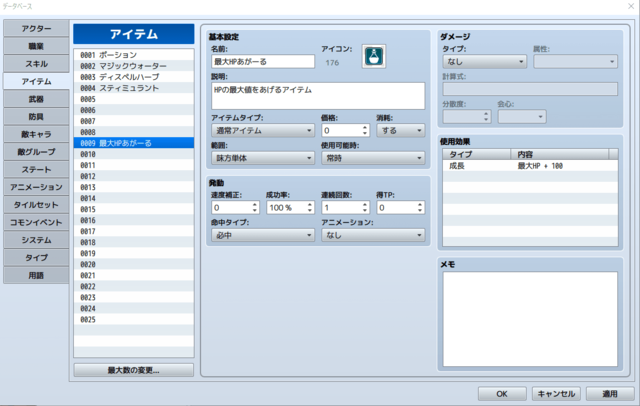The width and height of the screenshot is (640, 406).
Task: Click the メモ text area
Action: 530,319
